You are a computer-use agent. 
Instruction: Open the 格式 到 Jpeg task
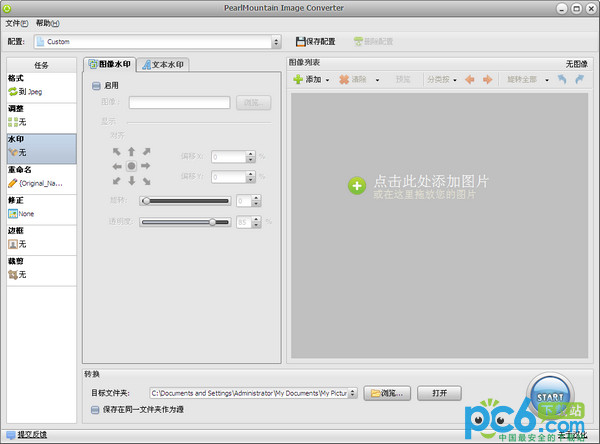pos(41,88)
